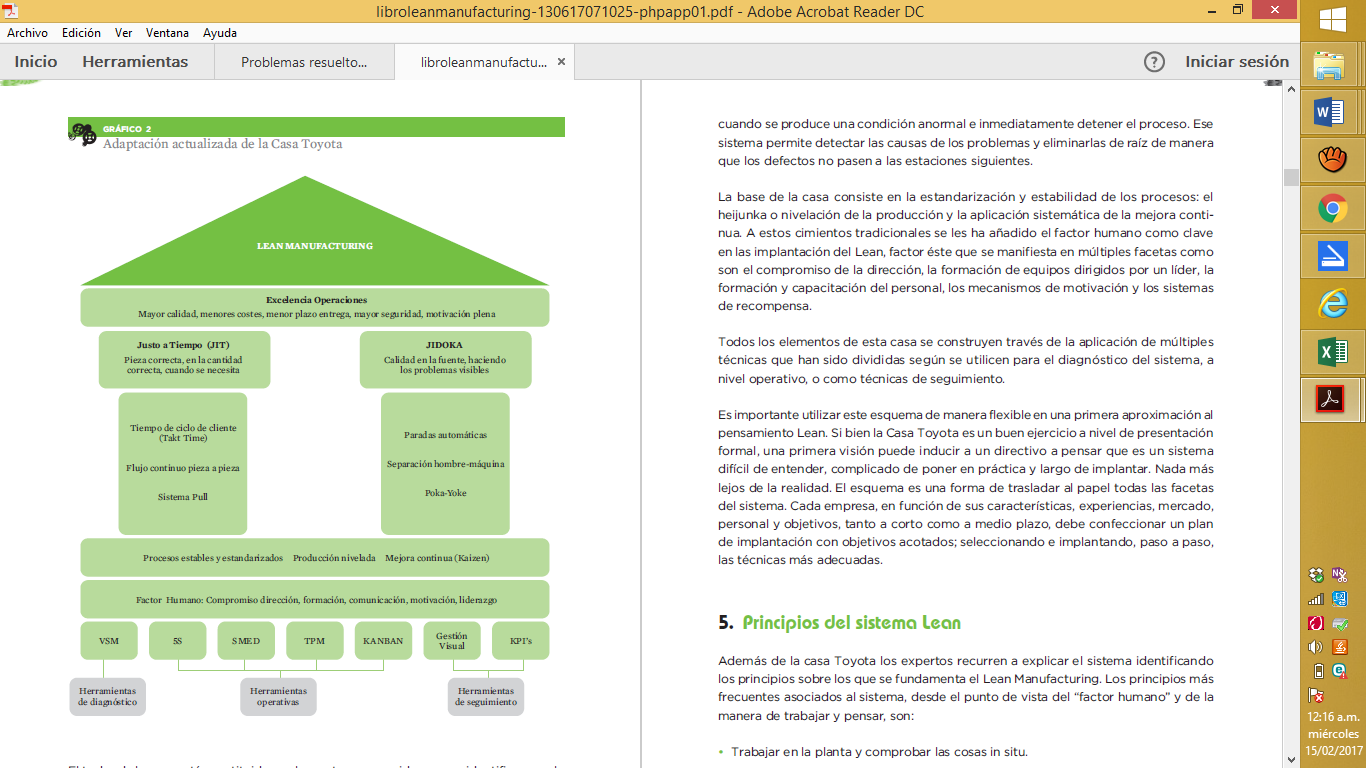Click the ESET security tray icon
The image size is (1366, 768).
[1340, 671]
